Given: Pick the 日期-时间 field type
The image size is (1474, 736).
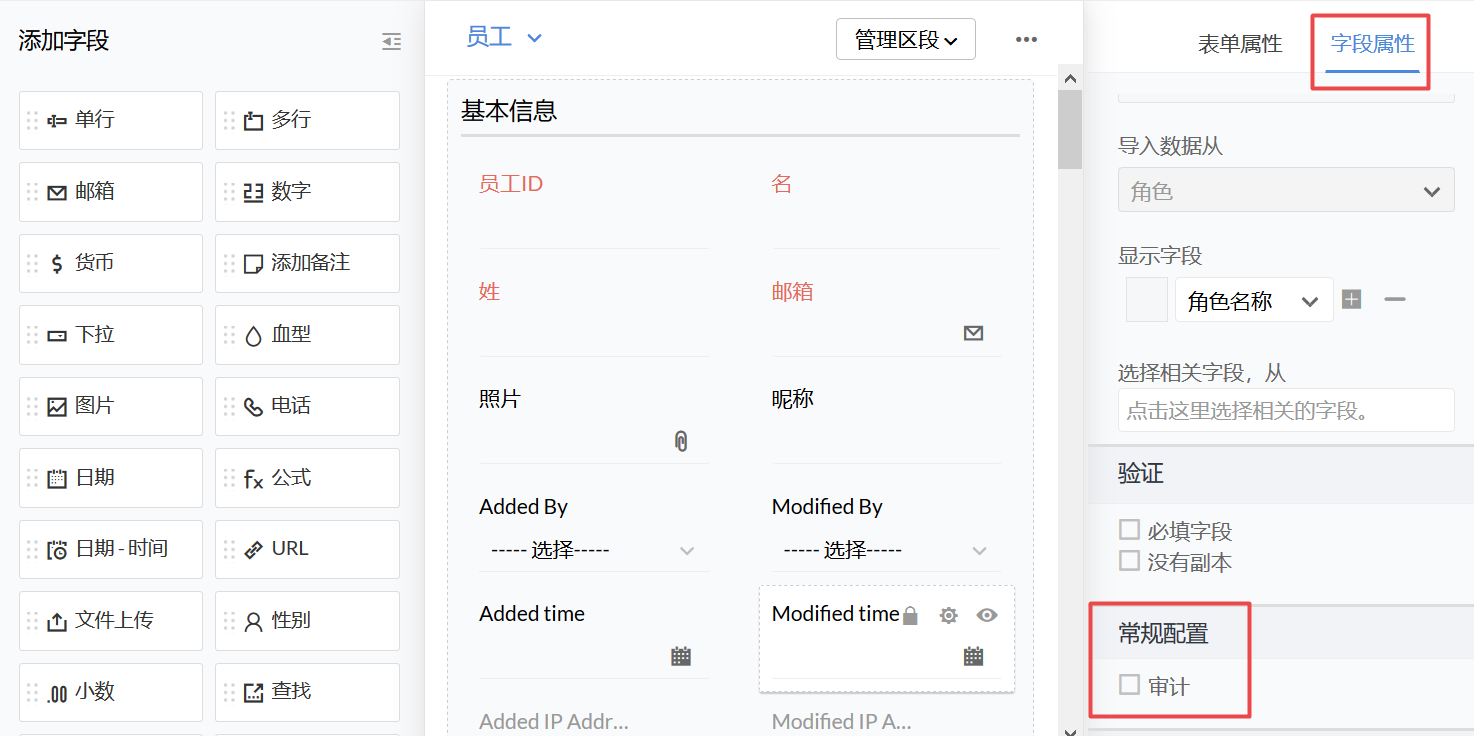Looking at the screenshot, I should pos(111,549).
